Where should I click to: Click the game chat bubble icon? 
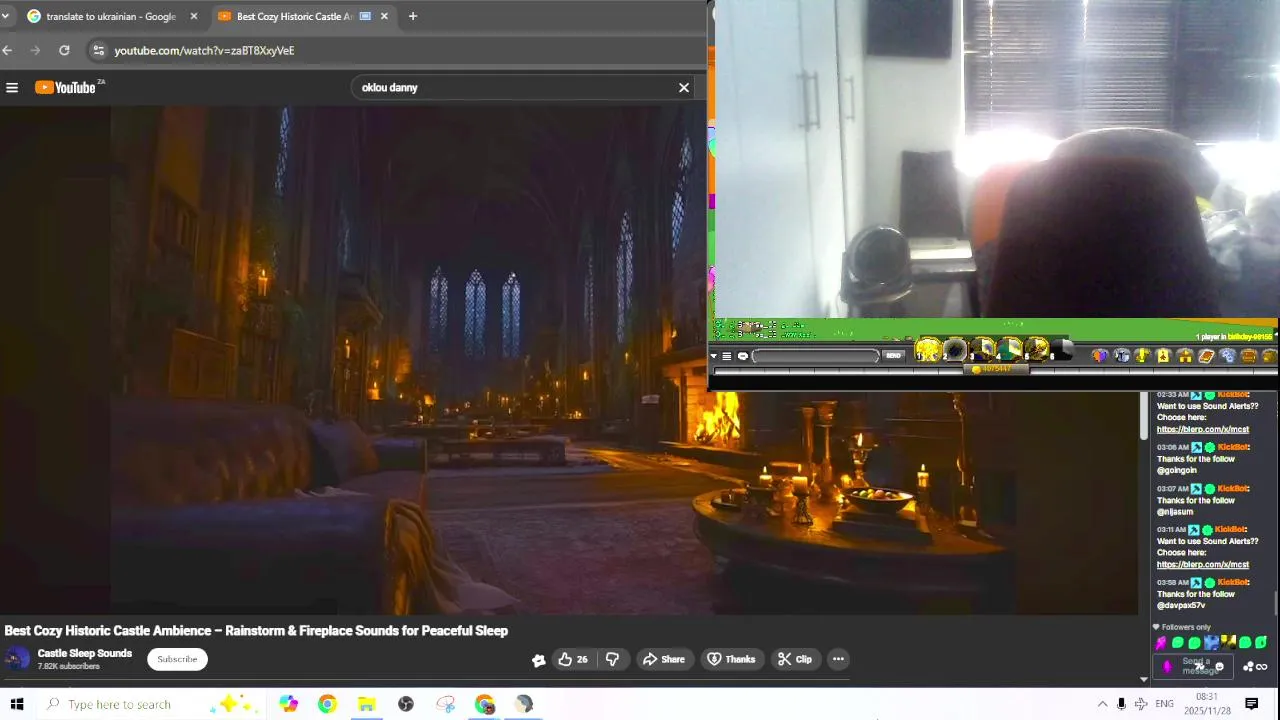coord(743,356)
